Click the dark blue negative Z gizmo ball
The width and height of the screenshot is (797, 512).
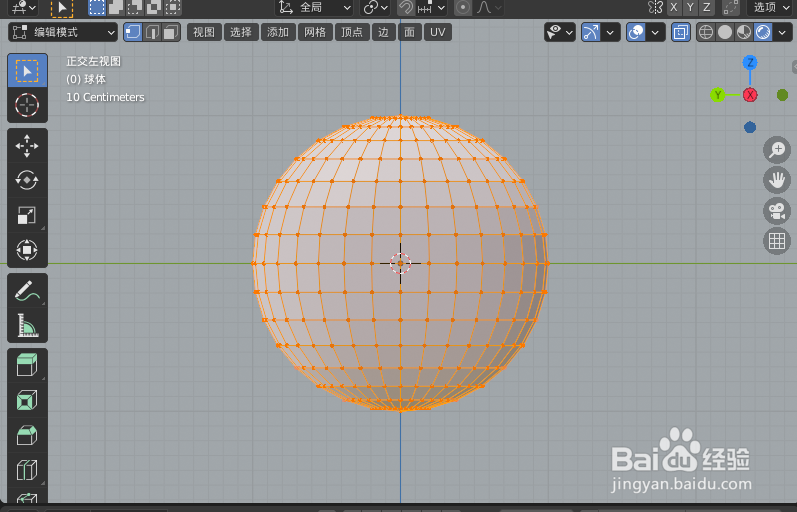pos(750,127)
